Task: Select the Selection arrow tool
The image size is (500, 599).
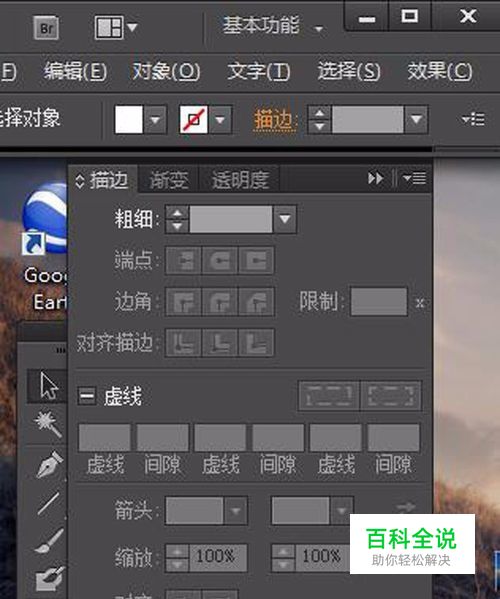Action: click(x=48, y=387)
